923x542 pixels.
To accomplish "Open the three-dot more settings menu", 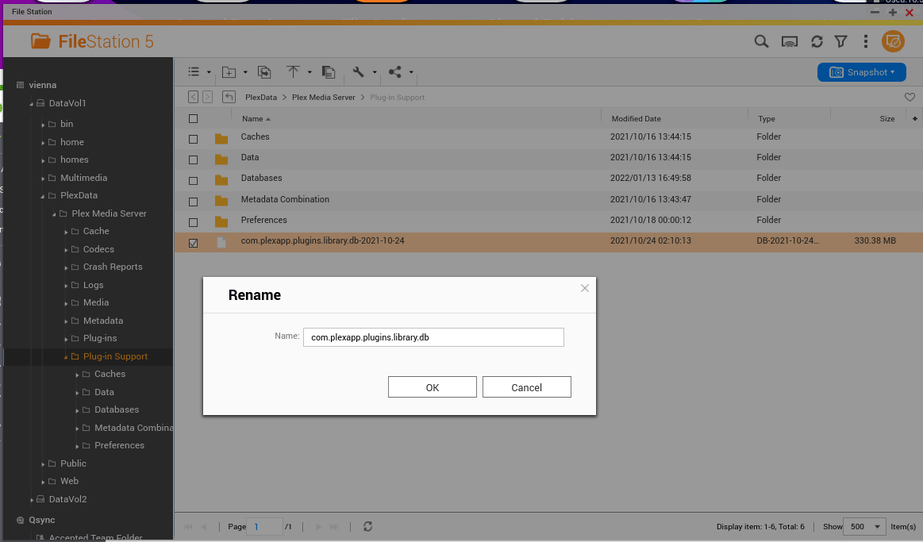I will 865,41.
